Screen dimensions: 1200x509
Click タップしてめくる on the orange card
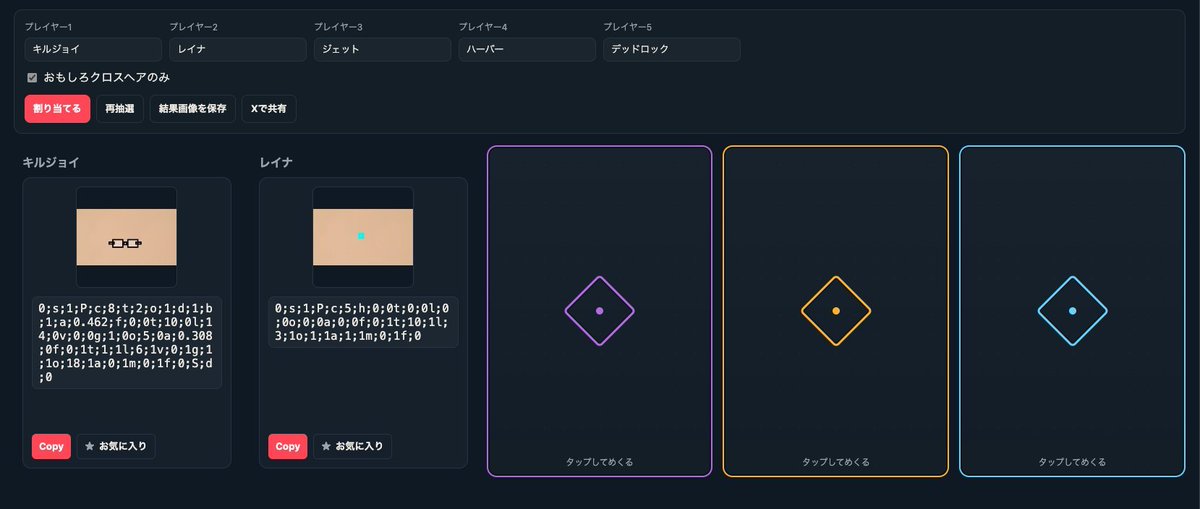click(835, 462)
